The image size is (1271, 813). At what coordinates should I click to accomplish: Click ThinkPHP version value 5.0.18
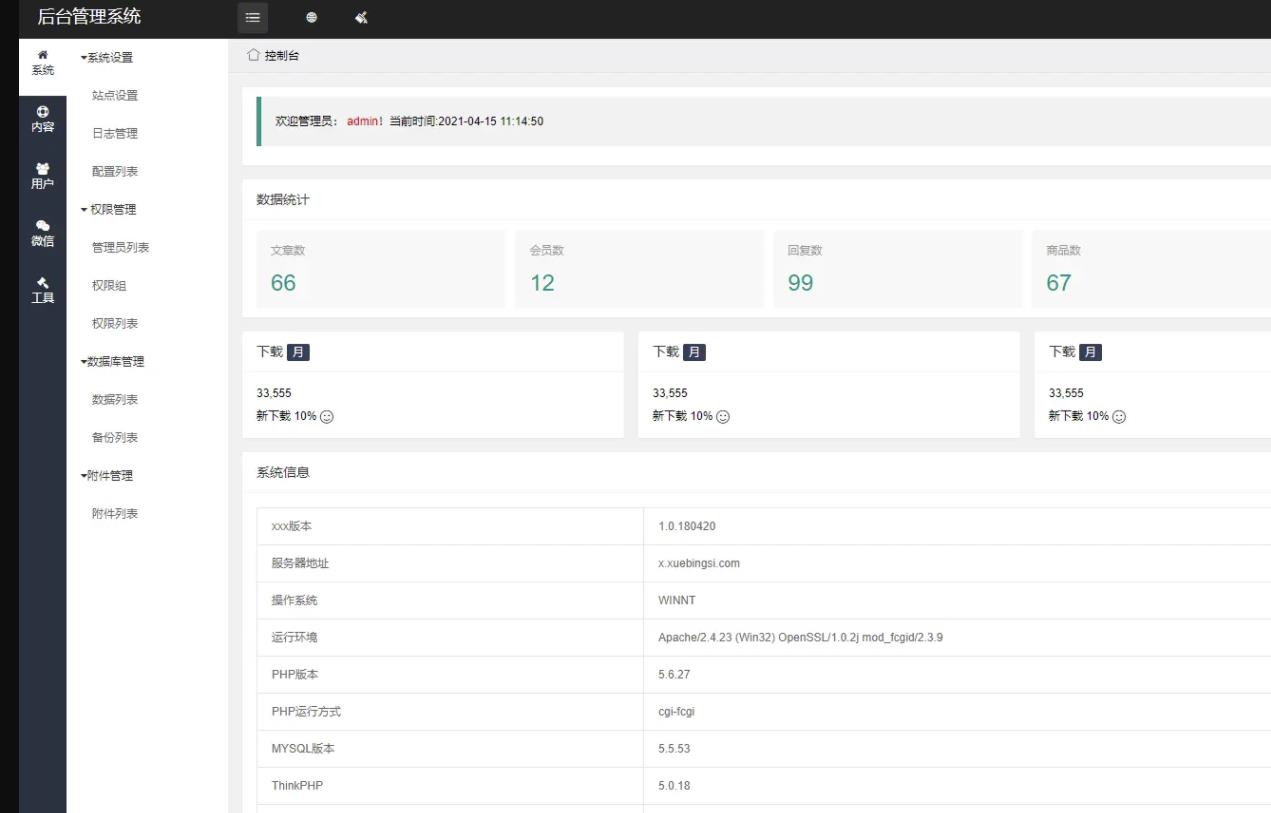point(674,785)
